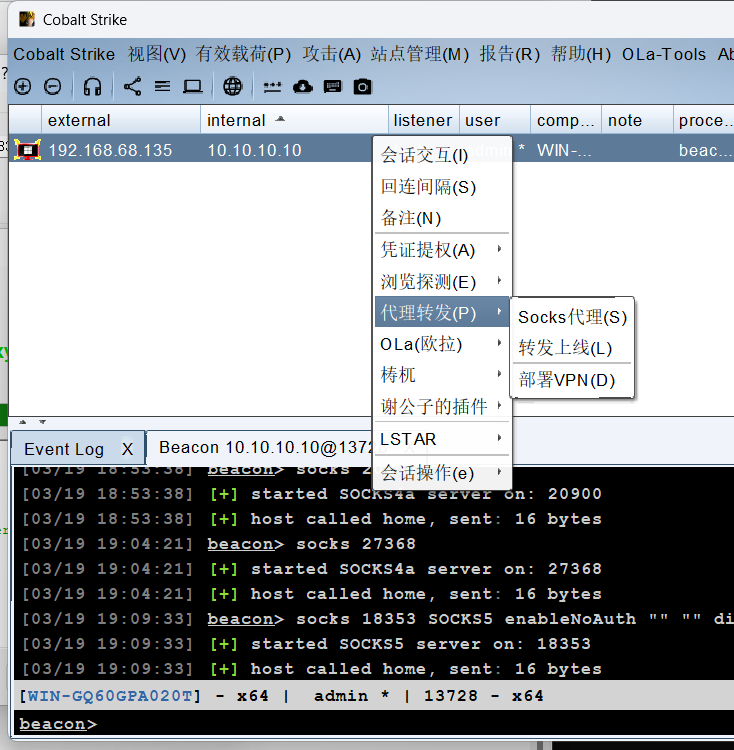Image resolution: width=734 pixels, height=750 pixels.
Task: Choose 转发上线(L) from submenu
Action: tap(572, 348)
